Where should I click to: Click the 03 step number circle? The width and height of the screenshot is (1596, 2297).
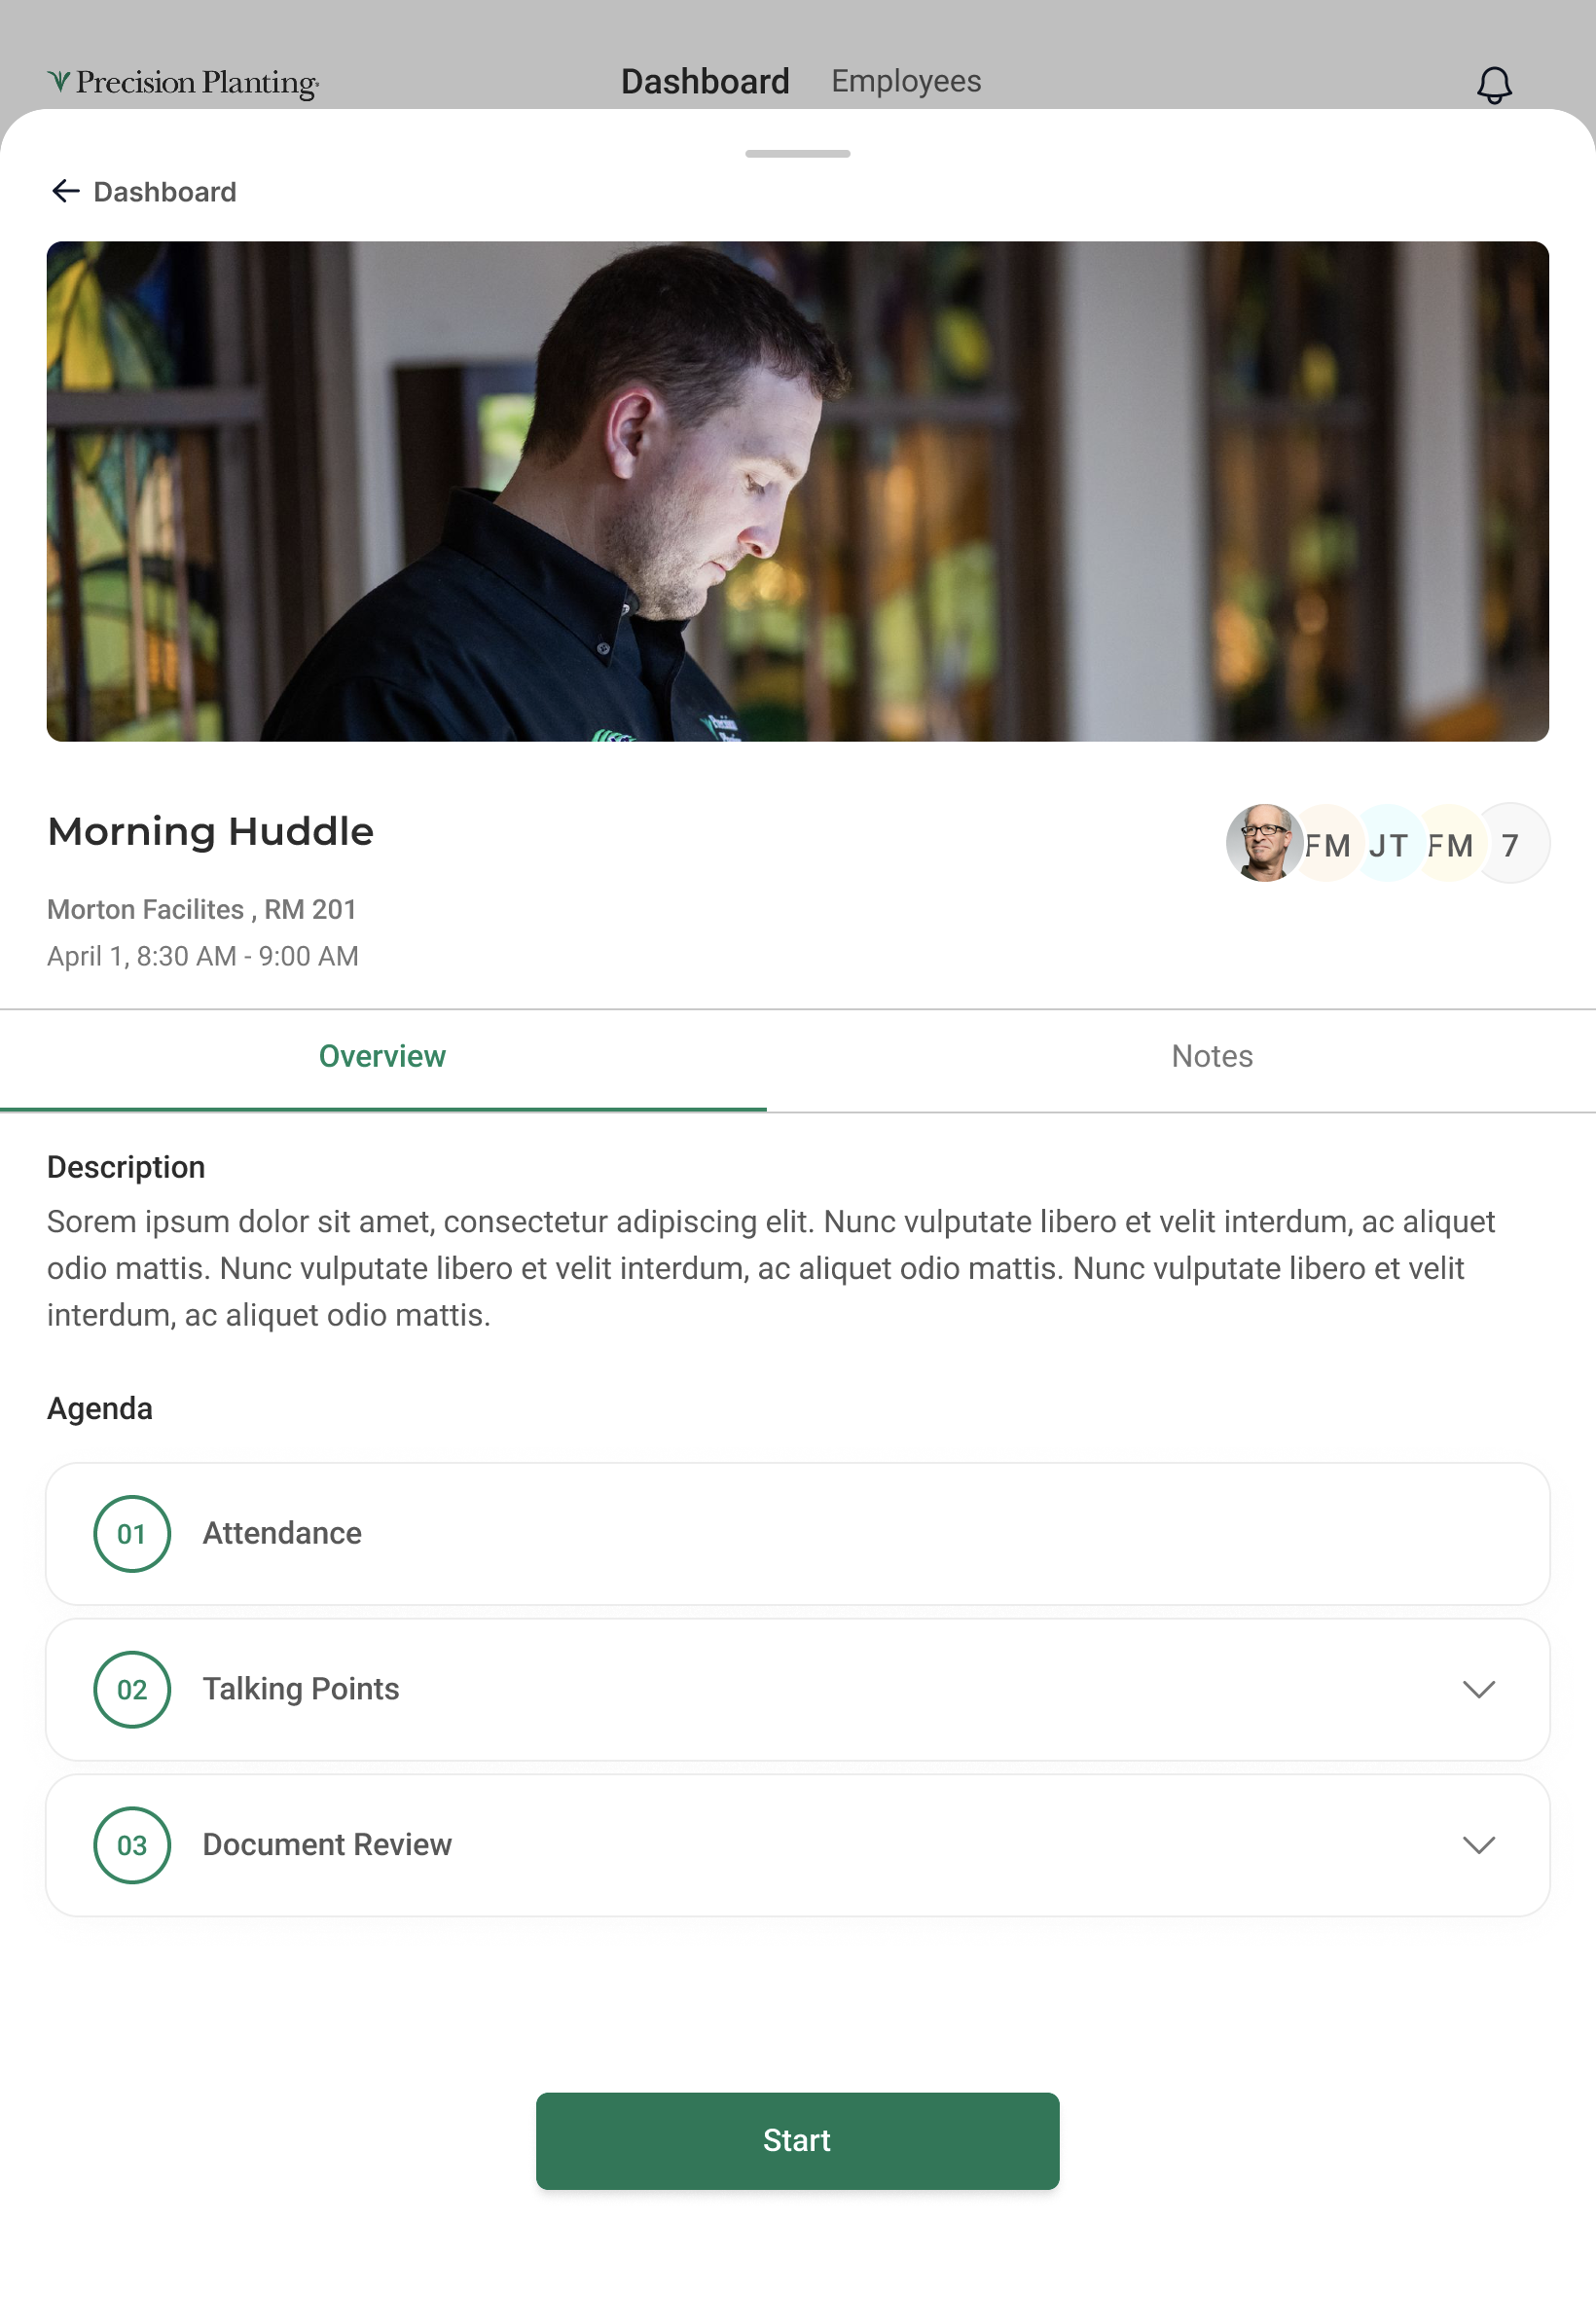tap(132, 1845)
